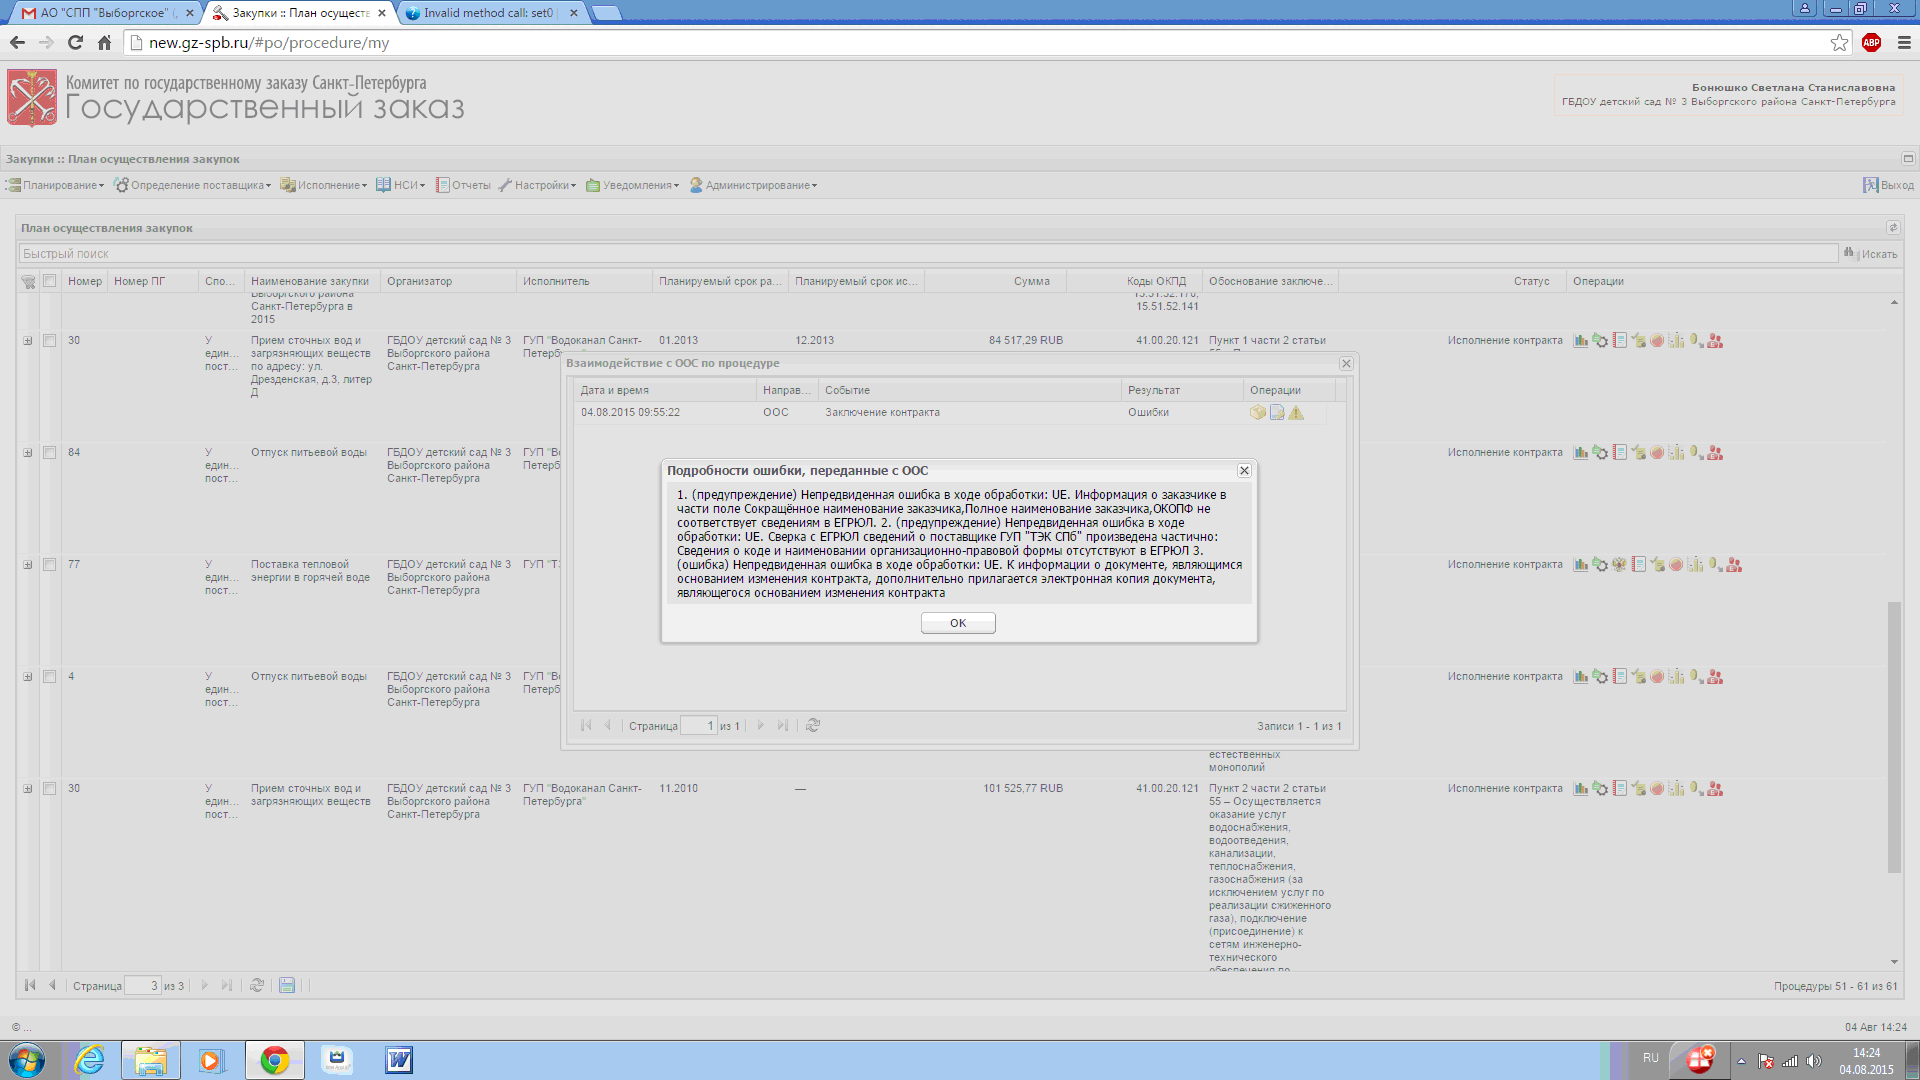Reload the page in the browser
1920x1080 pixels.
point(75,42)
